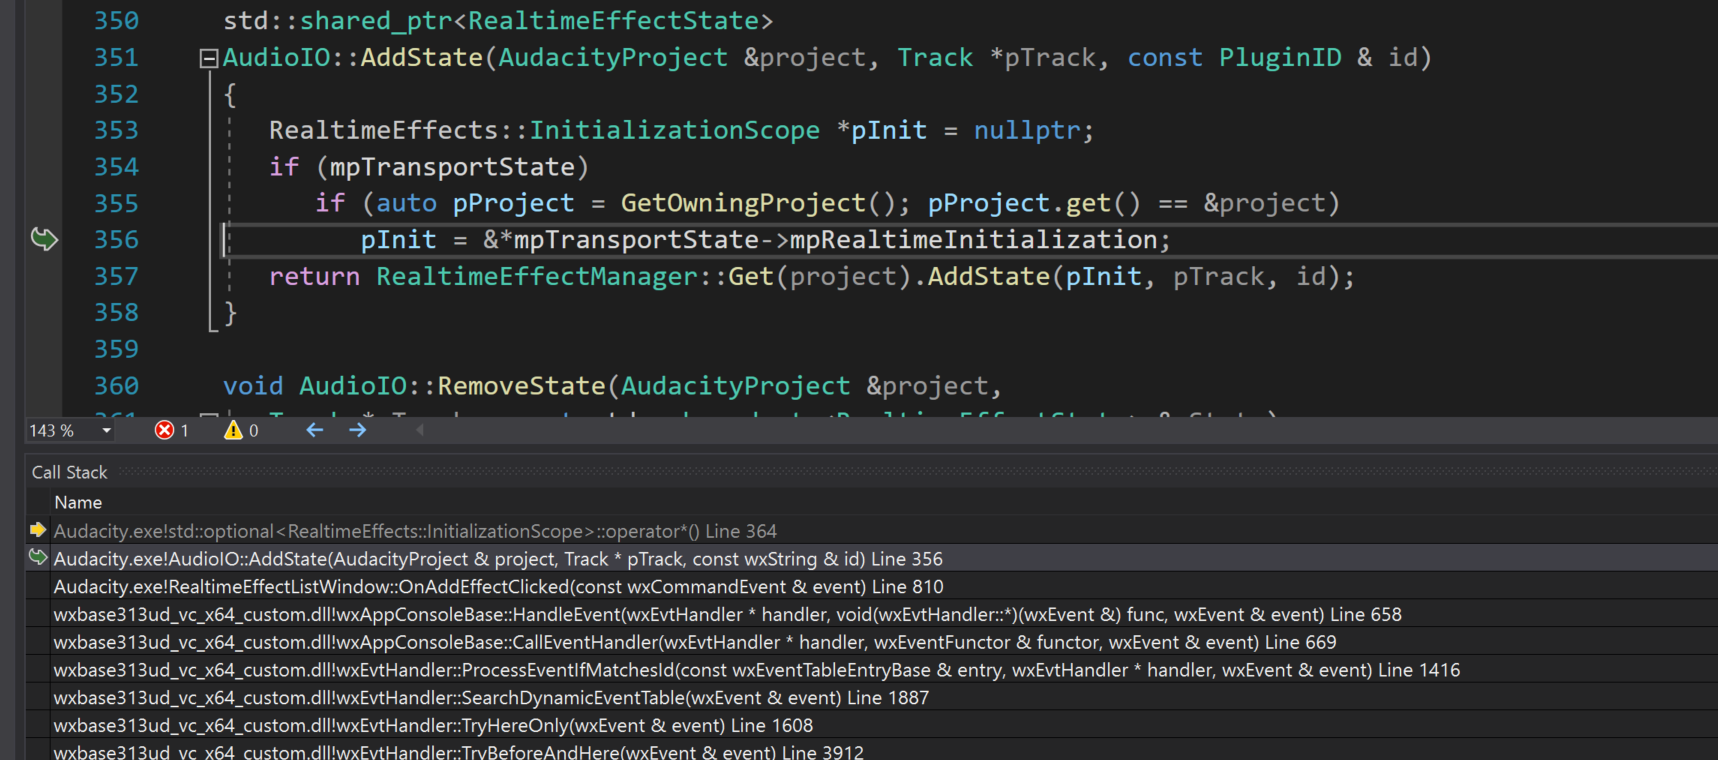
Task: Click RealtimeEffectState on line 350
Action: (x=614, y=21)
